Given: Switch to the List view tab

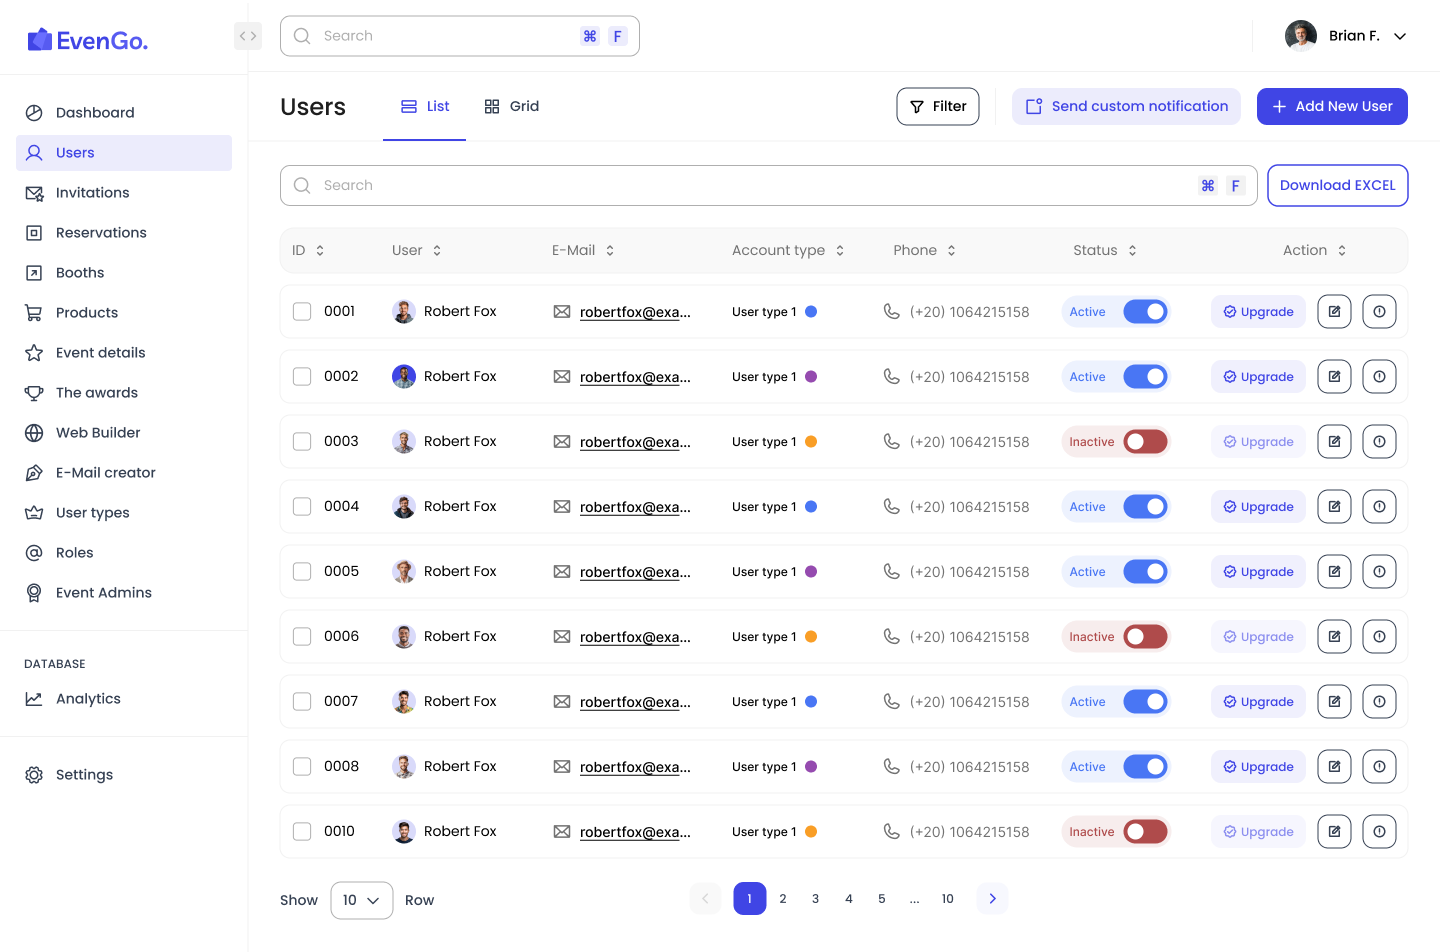Looking at the screenshot, I should [x=425, y=107].
